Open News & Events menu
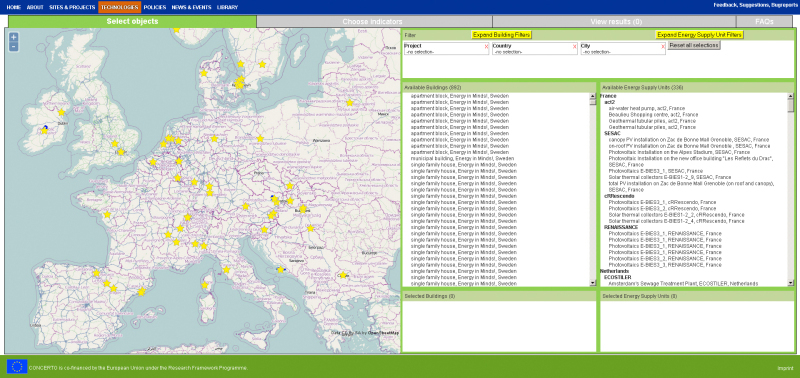 point(191,7)
